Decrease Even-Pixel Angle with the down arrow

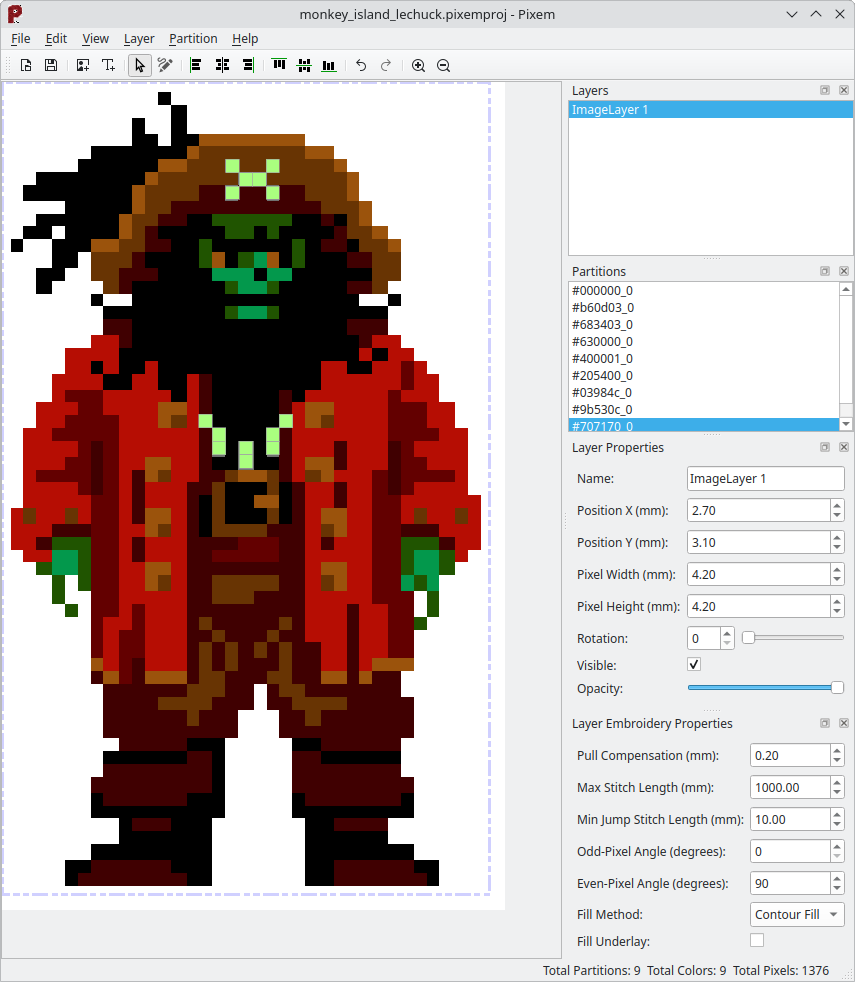pos(837,889)
